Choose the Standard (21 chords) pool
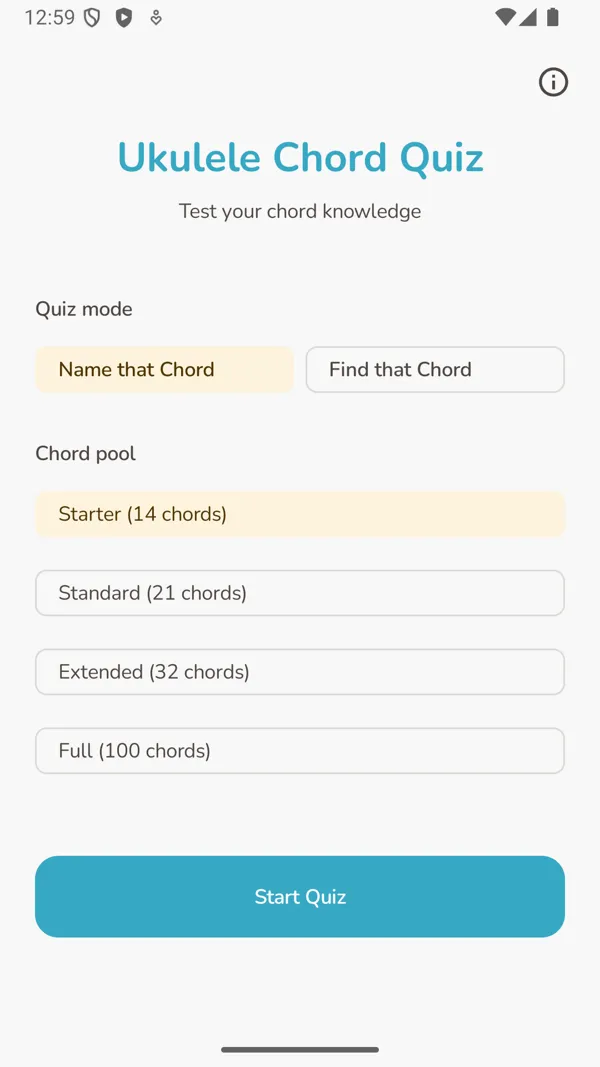This screenshot has height=1067, width=600. click(300, 593)
